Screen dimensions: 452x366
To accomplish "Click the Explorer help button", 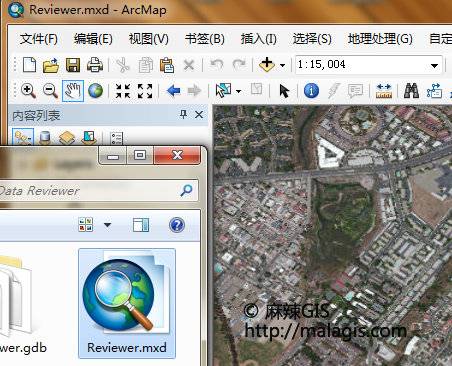I will click(x=177, y=225).
